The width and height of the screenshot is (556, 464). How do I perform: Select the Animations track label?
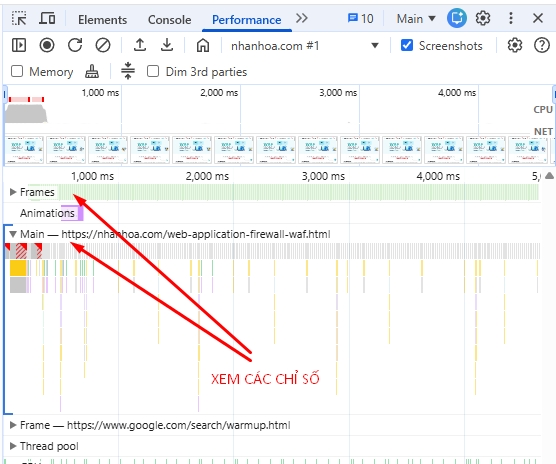47,213
